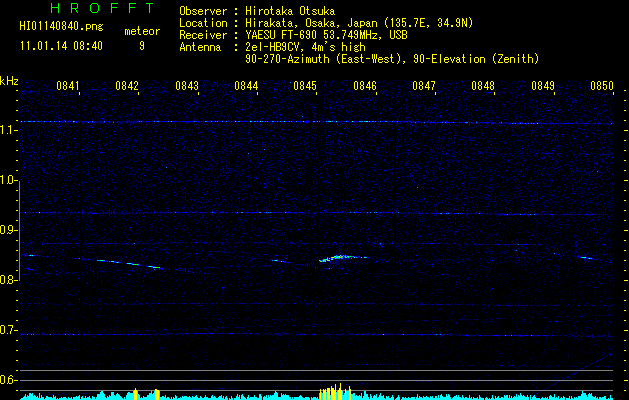Click the HROFFT title text
The width and height of the screenshot is (629, 400).
[103, 8]
